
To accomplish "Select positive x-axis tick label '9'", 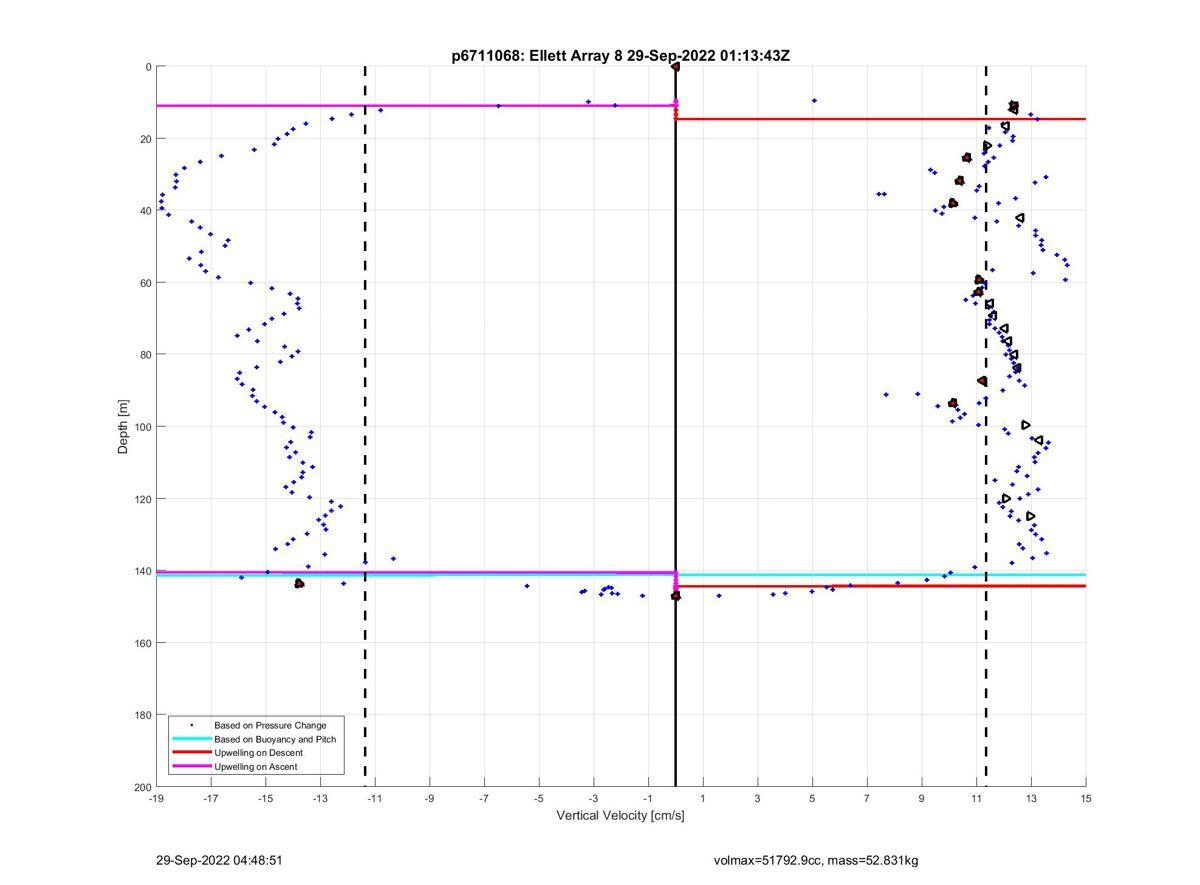I will pos(922,798).
